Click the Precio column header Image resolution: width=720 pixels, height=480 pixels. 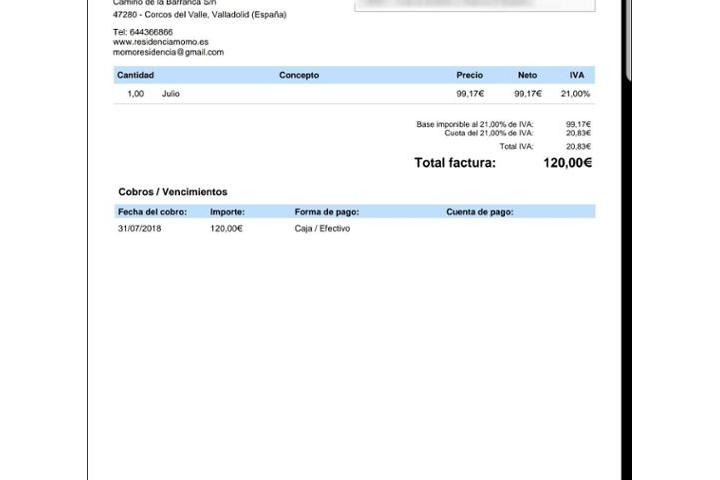[x=469, y=75]
